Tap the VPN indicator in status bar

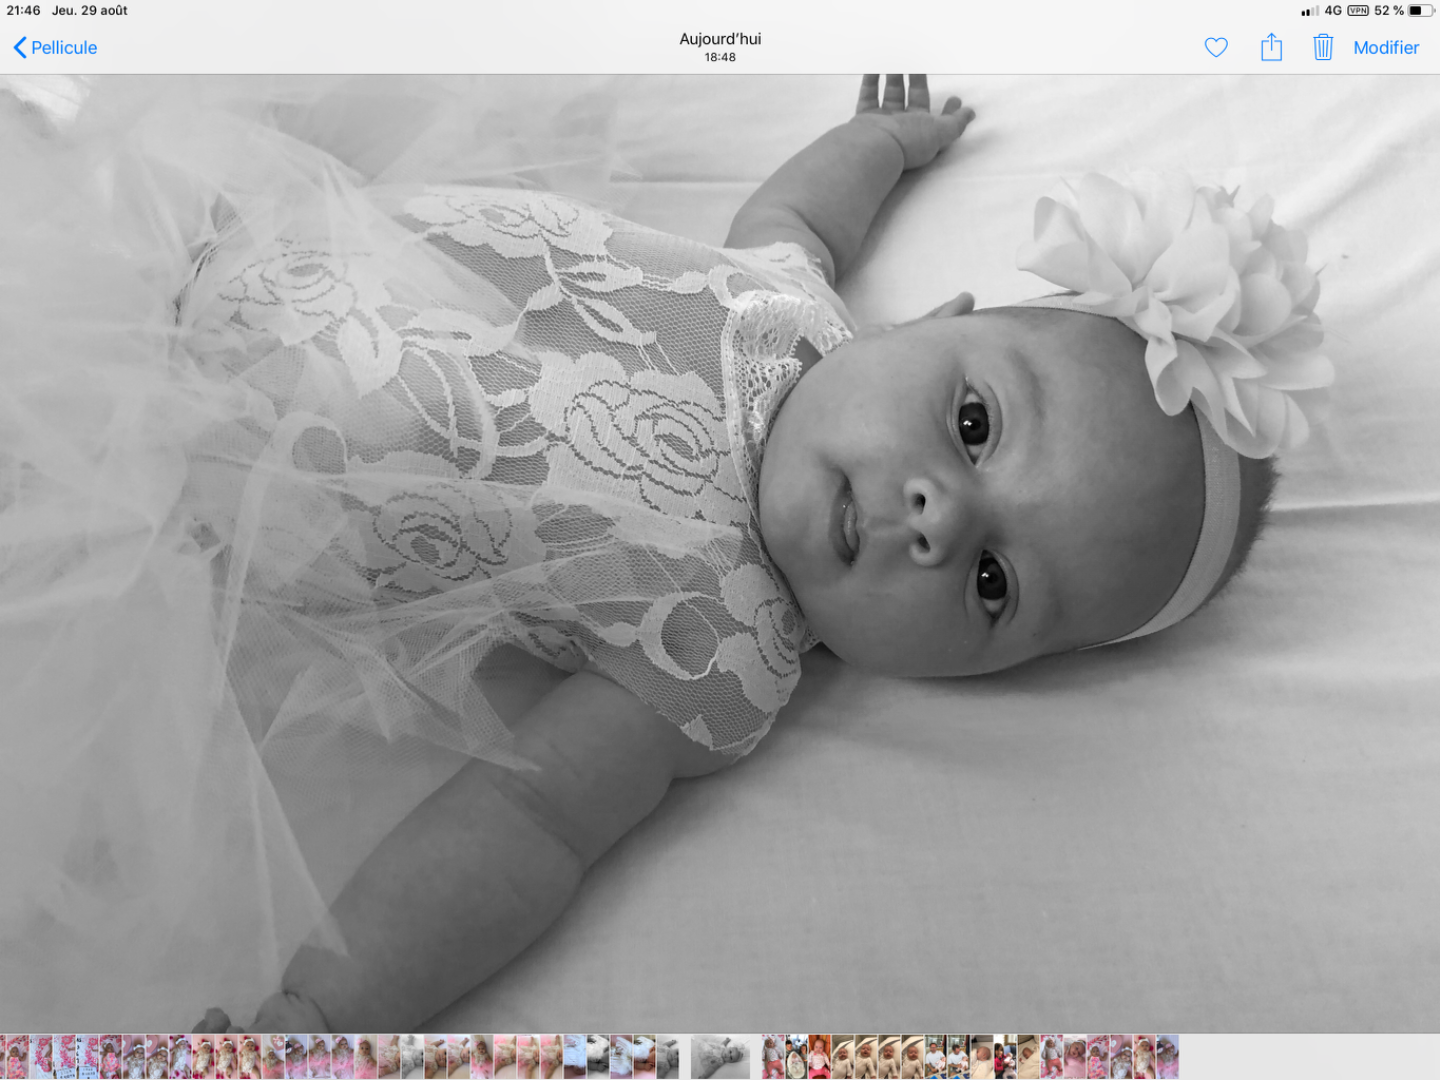point(1357,11)
